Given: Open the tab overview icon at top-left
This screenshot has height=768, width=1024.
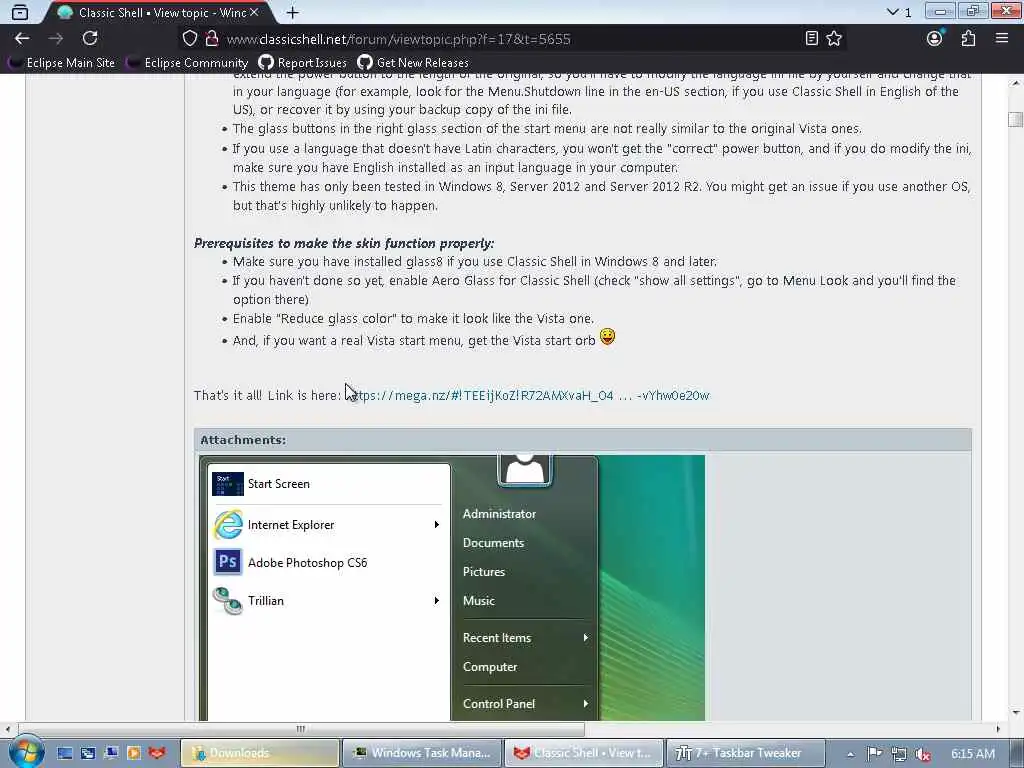Looking at the screenshot, I should coord(20,12).
